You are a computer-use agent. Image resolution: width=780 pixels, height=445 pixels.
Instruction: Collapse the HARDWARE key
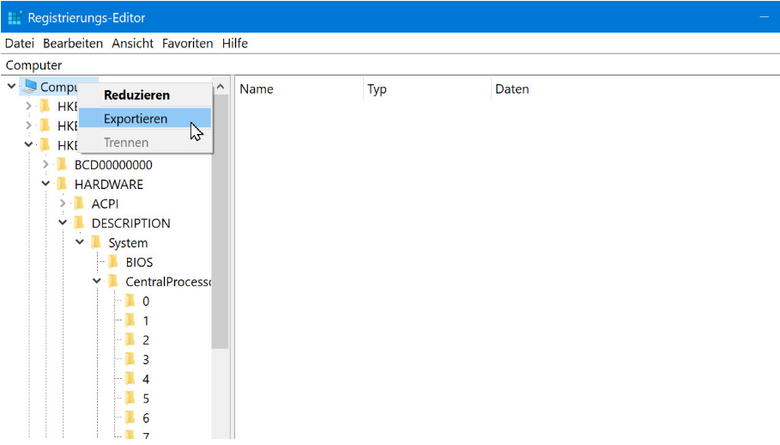pyautogui.click(x=46, y=184)
